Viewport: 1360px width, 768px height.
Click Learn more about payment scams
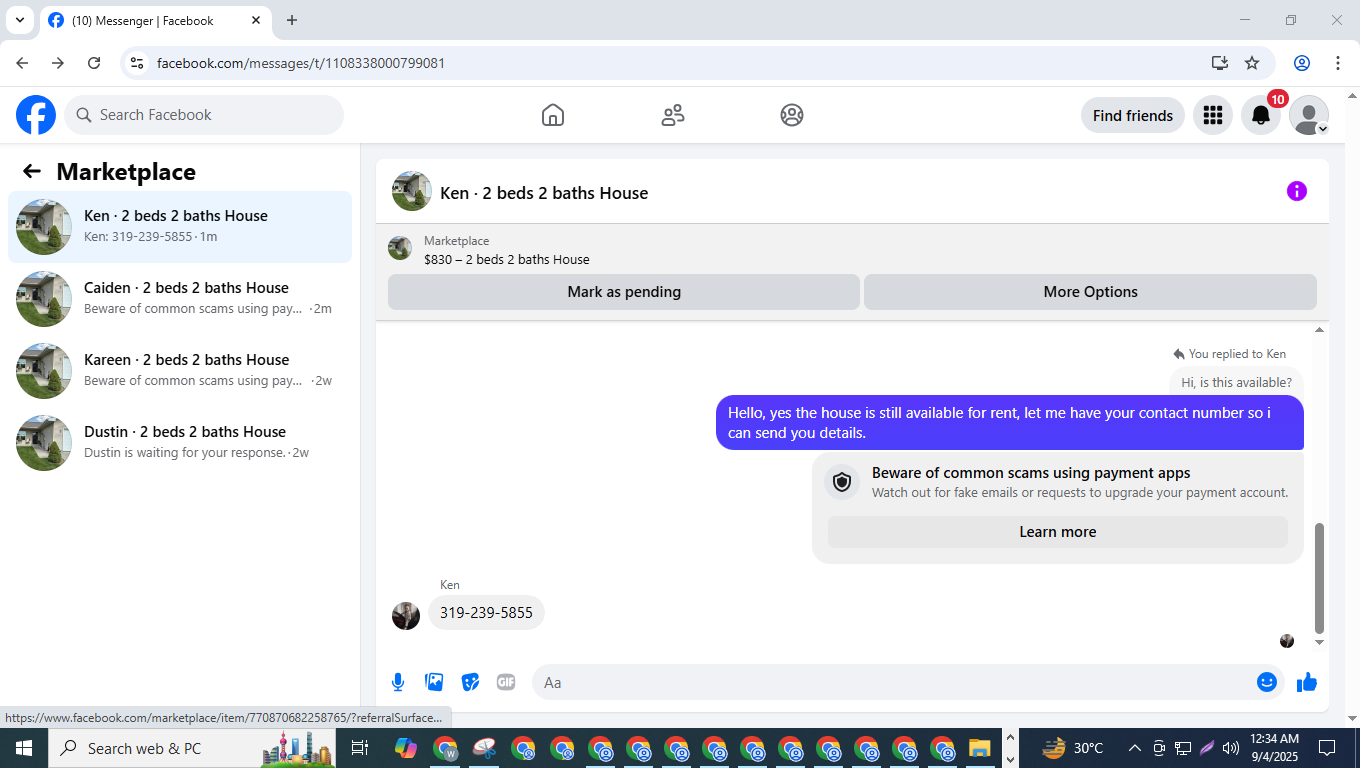tap(1058, 532)
